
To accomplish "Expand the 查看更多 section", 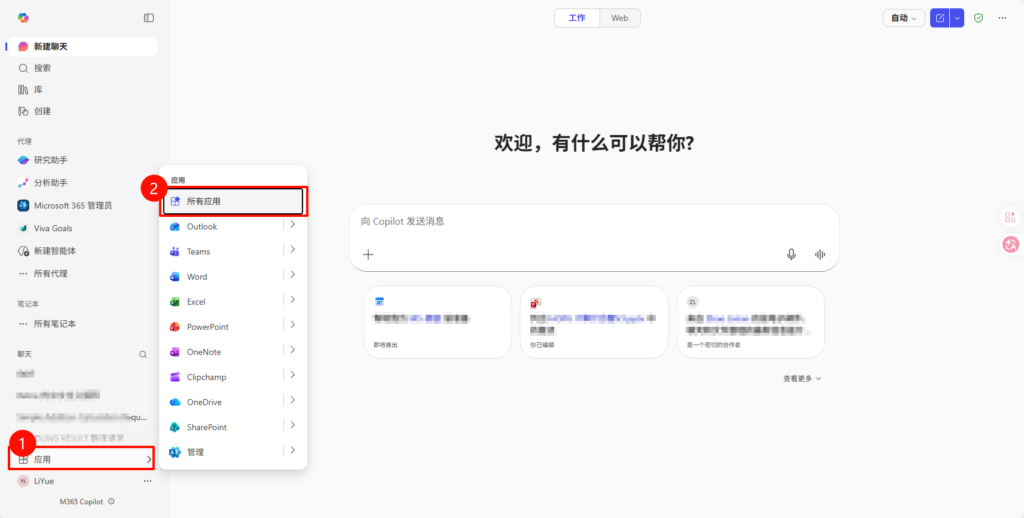I will coord(802,379).
